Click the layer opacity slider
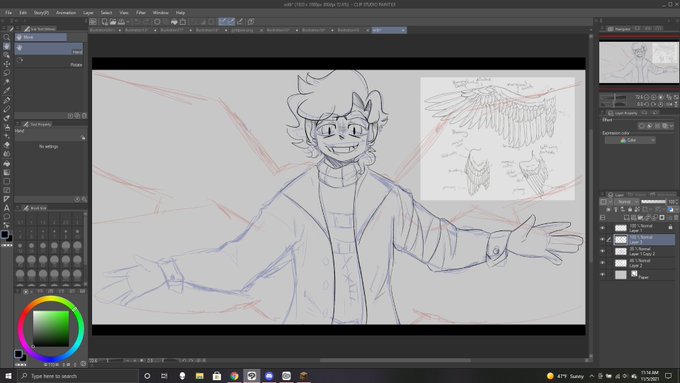680x383 pixels. (x=653, y=202)
